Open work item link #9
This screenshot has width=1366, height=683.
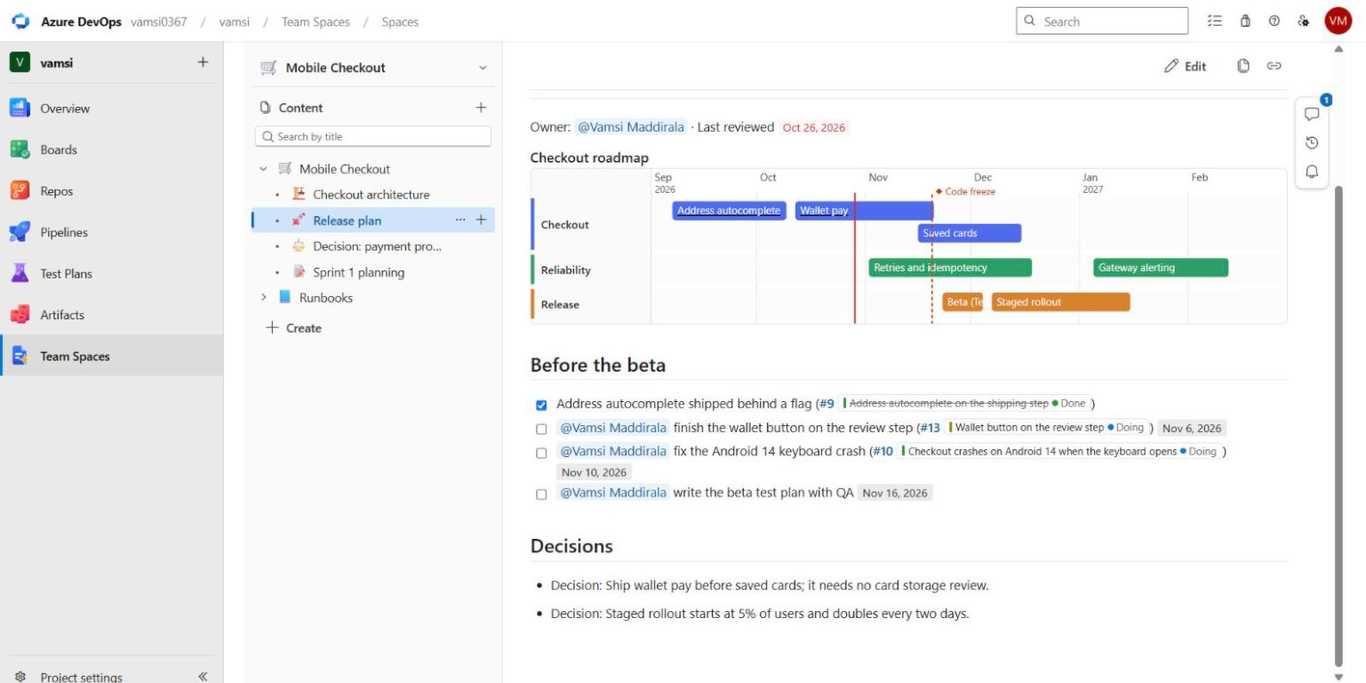pyautogui.click(x=826, y=404)
